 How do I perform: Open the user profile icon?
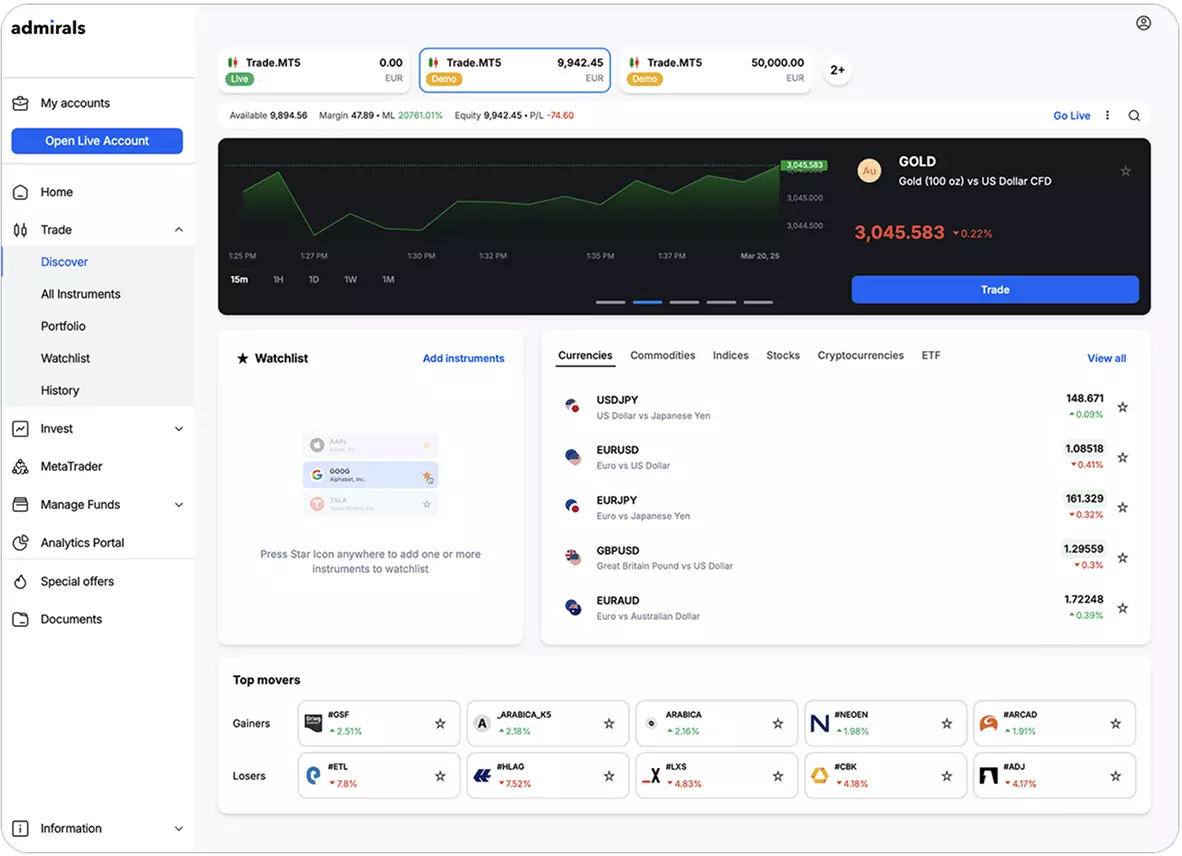(x=1143, y=23)
